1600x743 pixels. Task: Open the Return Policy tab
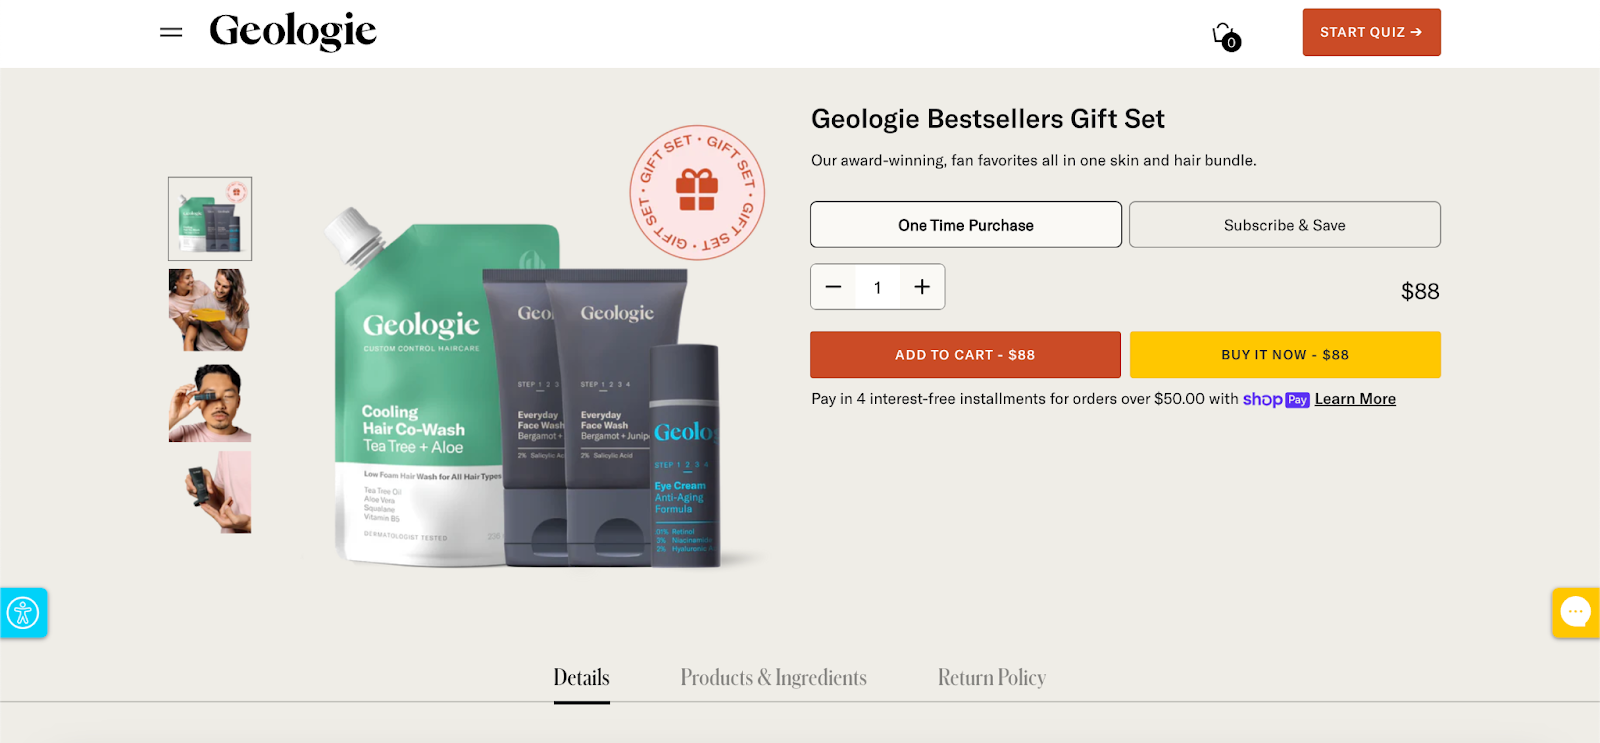tap(992, 678)
